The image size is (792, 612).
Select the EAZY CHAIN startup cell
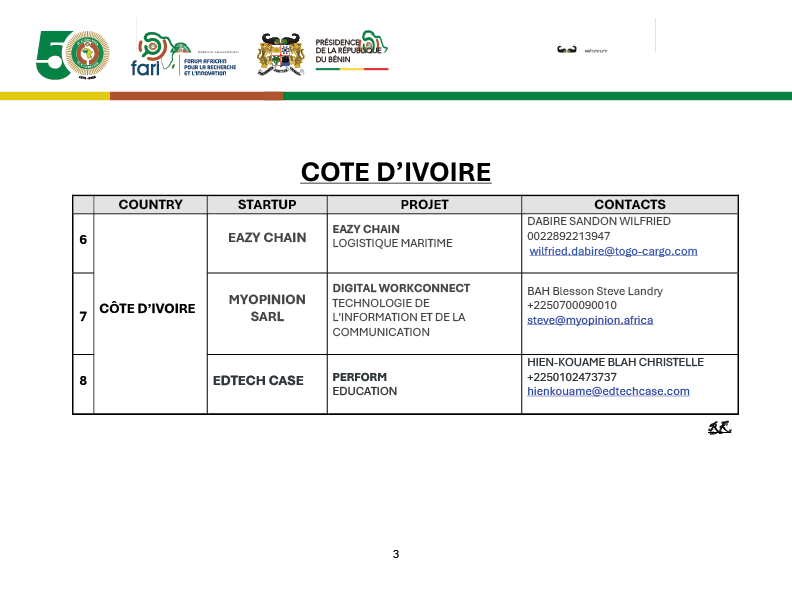(x=267, y=243)
